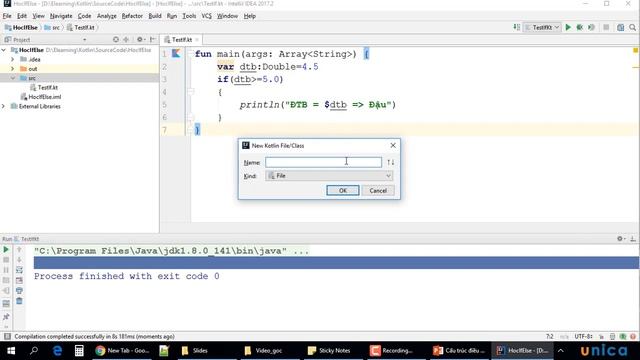The image size is (640, 360).
Task: Click Kotlin run gutter icon on line 1
Action: [176, 53]
